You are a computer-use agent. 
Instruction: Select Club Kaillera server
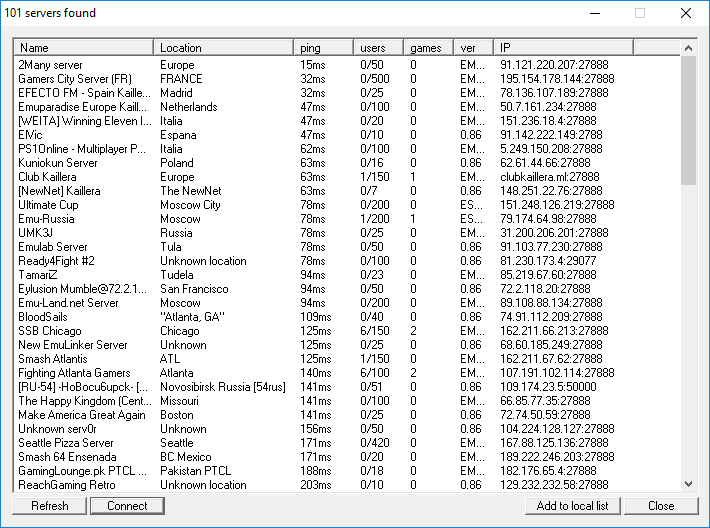tap(347, 177)
